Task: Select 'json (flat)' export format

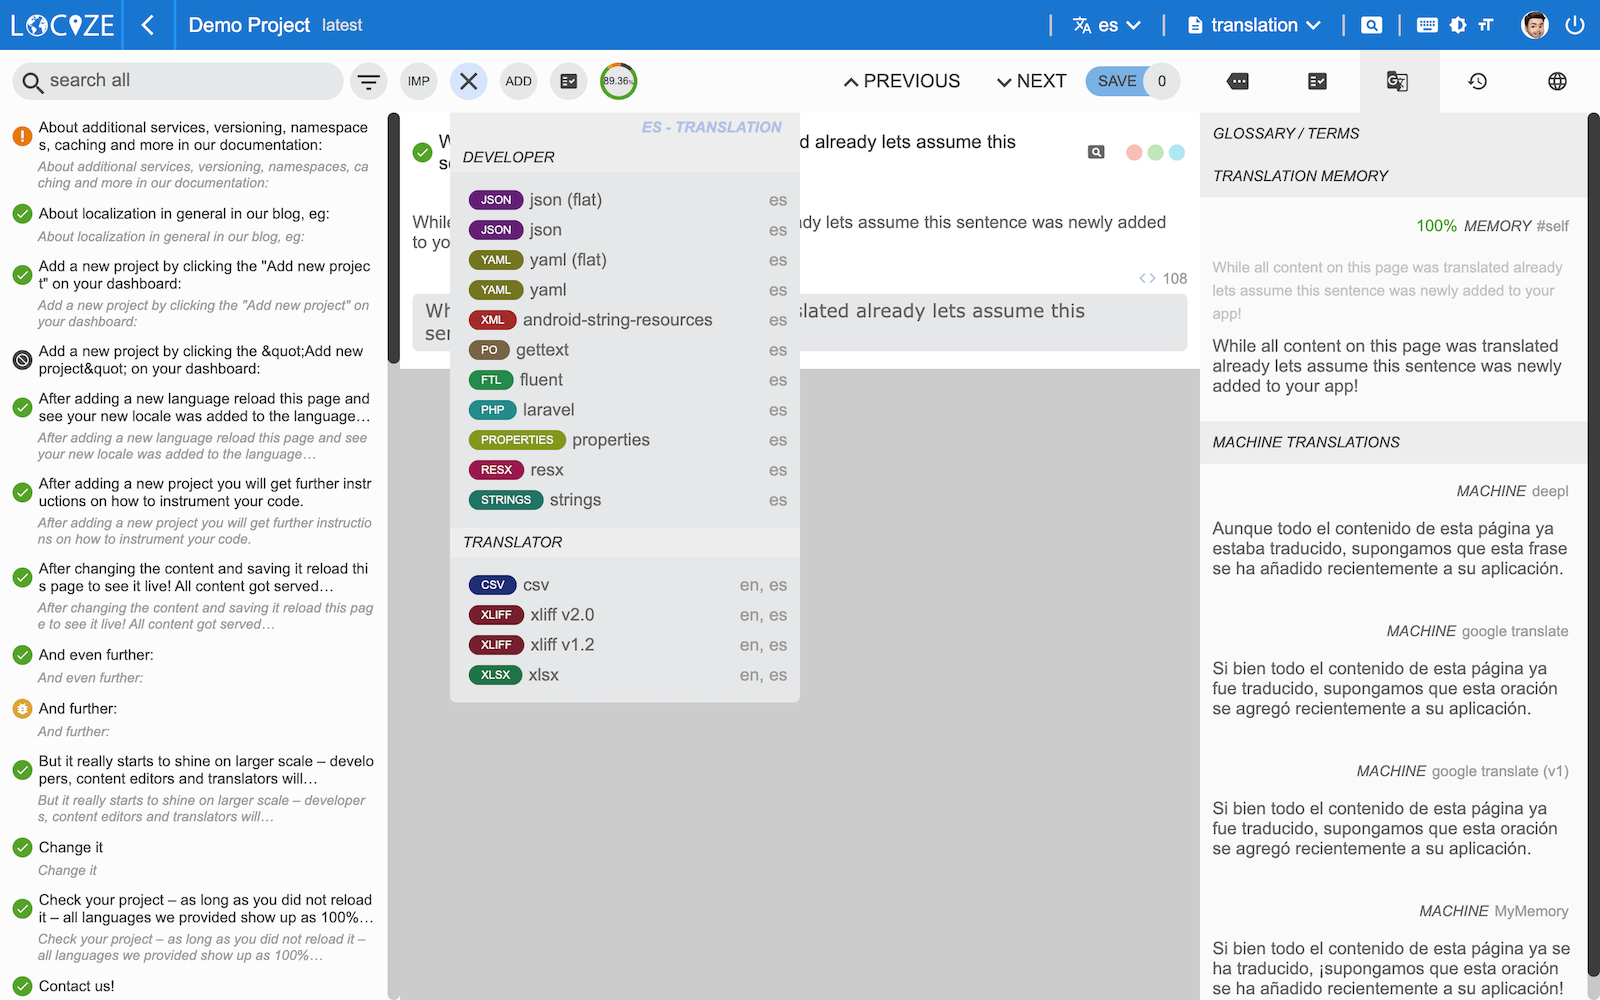Action: [565, 200]
